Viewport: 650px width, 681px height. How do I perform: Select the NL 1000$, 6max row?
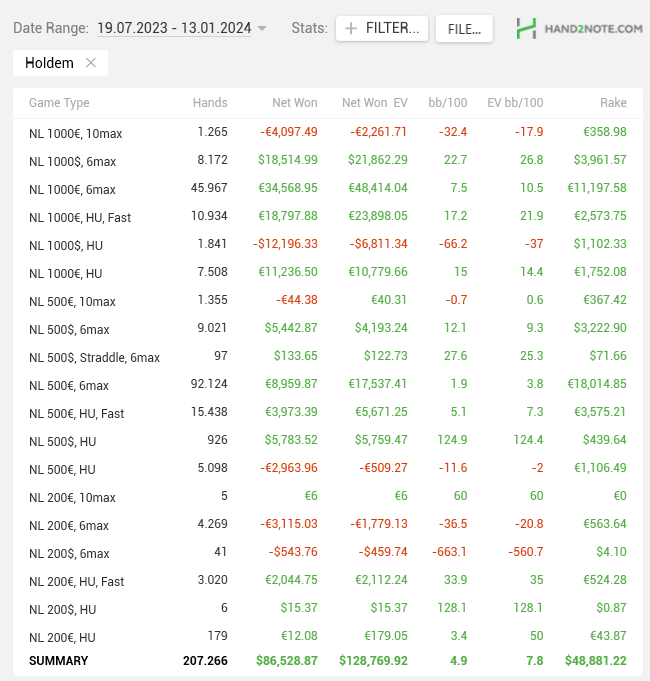click(x=328, y=160)
